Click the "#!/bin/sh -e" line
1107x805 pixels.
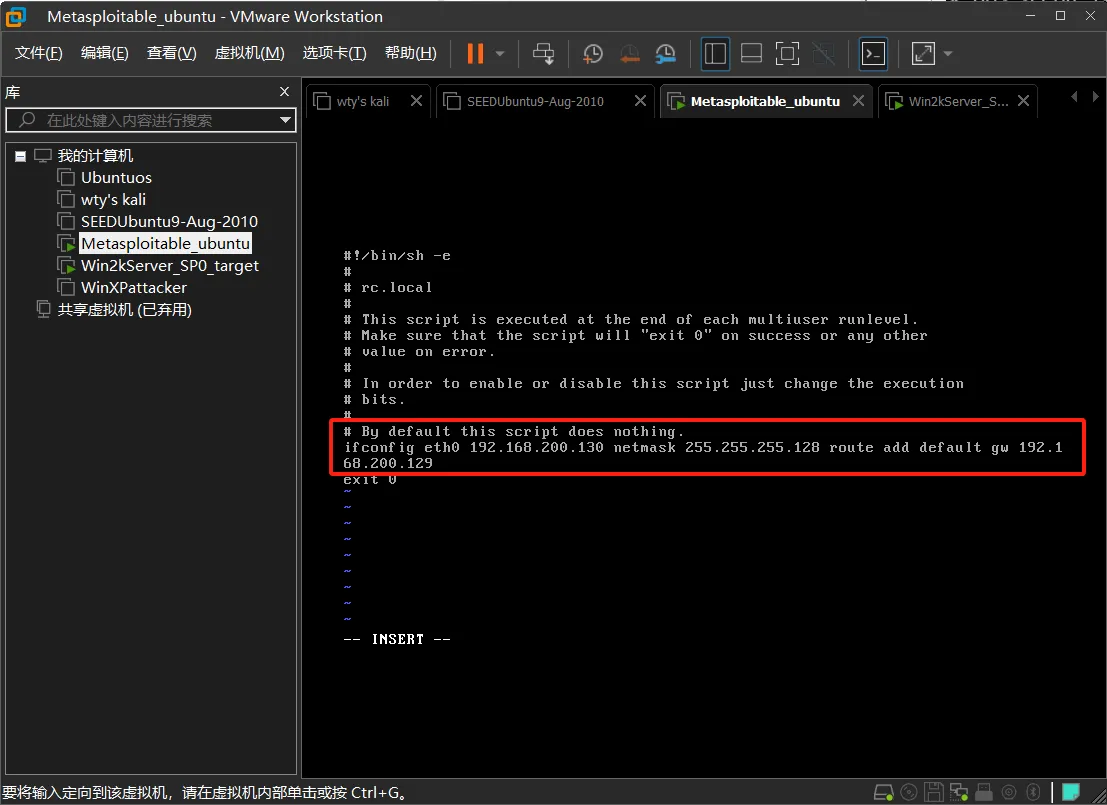point(397,256)
